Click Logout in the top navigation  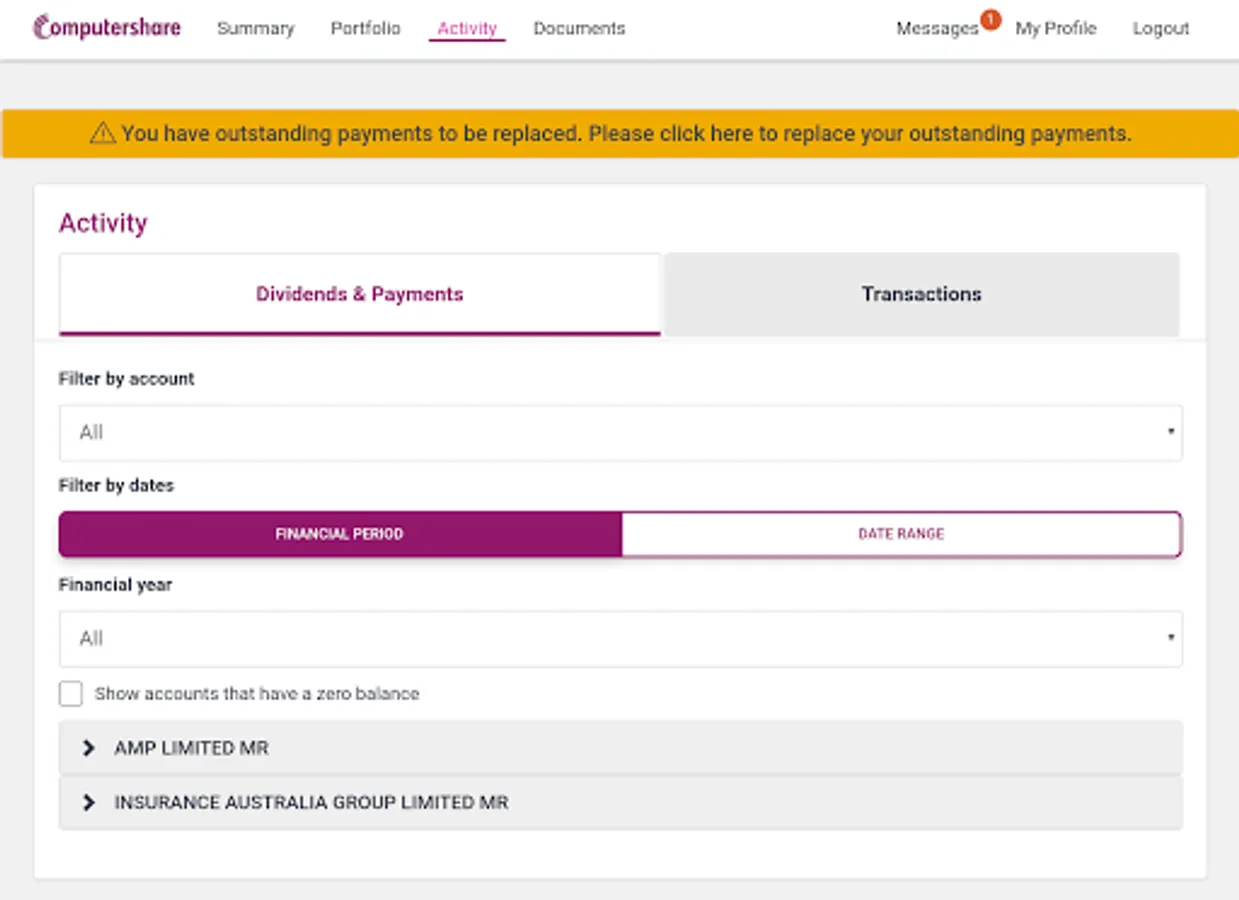pyautogui.click(x=1160, y=28)
